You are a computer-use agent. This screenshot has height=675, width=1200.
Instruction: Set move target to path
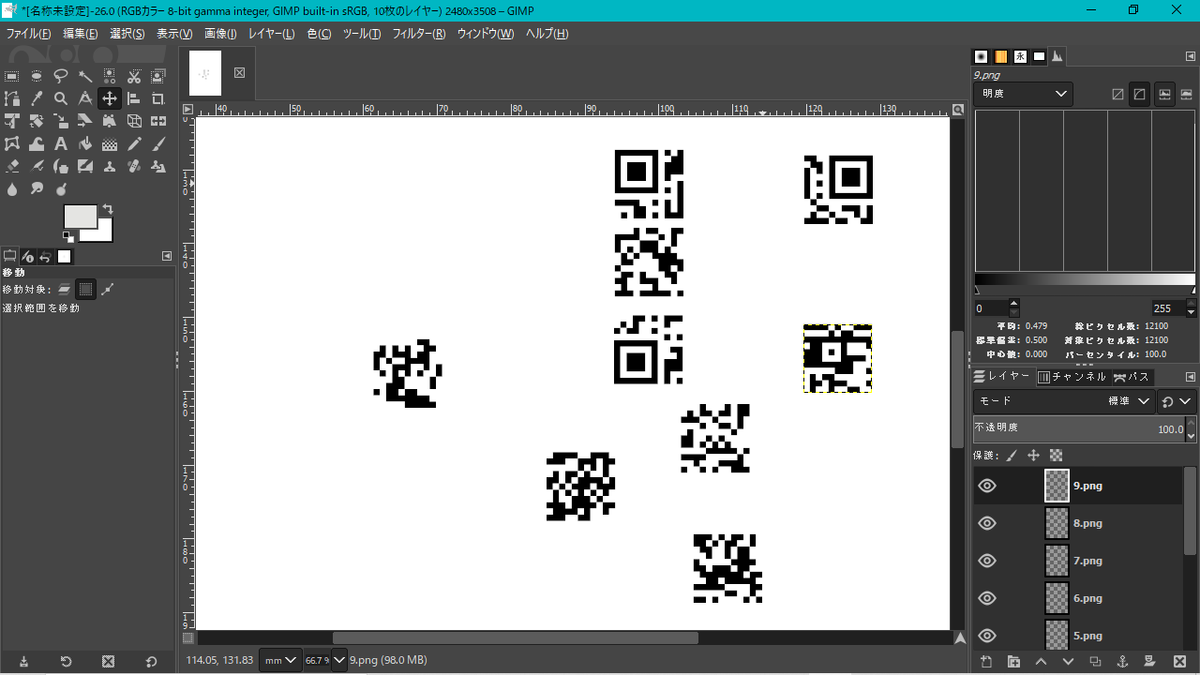click(x=108, y=289)
